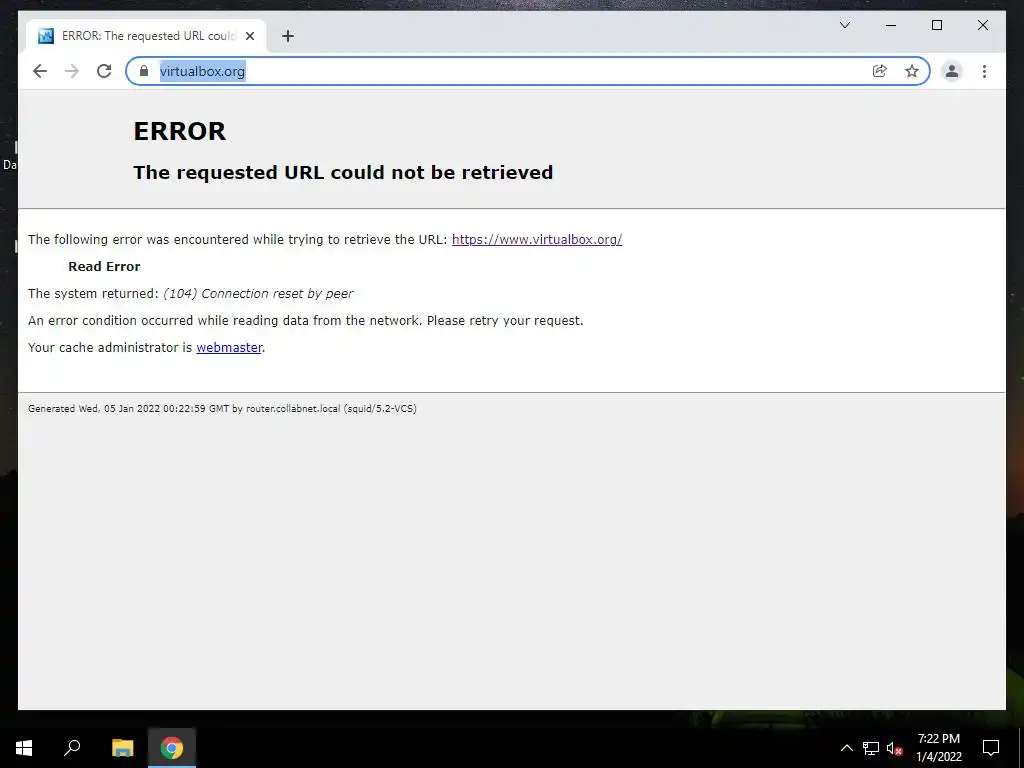Click the webmaster link
This screenshot has height=768, width=1024.
(229, 347)
